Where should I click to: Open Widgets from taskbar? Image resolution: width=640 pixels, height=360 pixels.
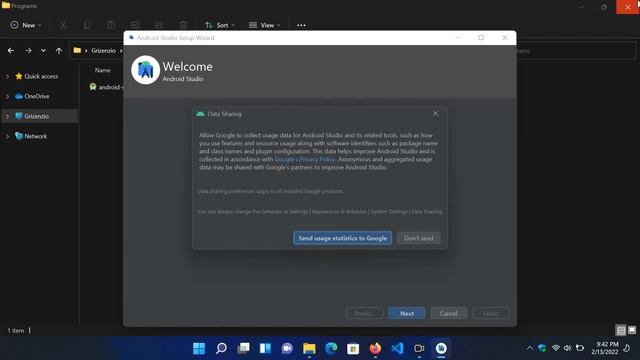tap(265, 348)
